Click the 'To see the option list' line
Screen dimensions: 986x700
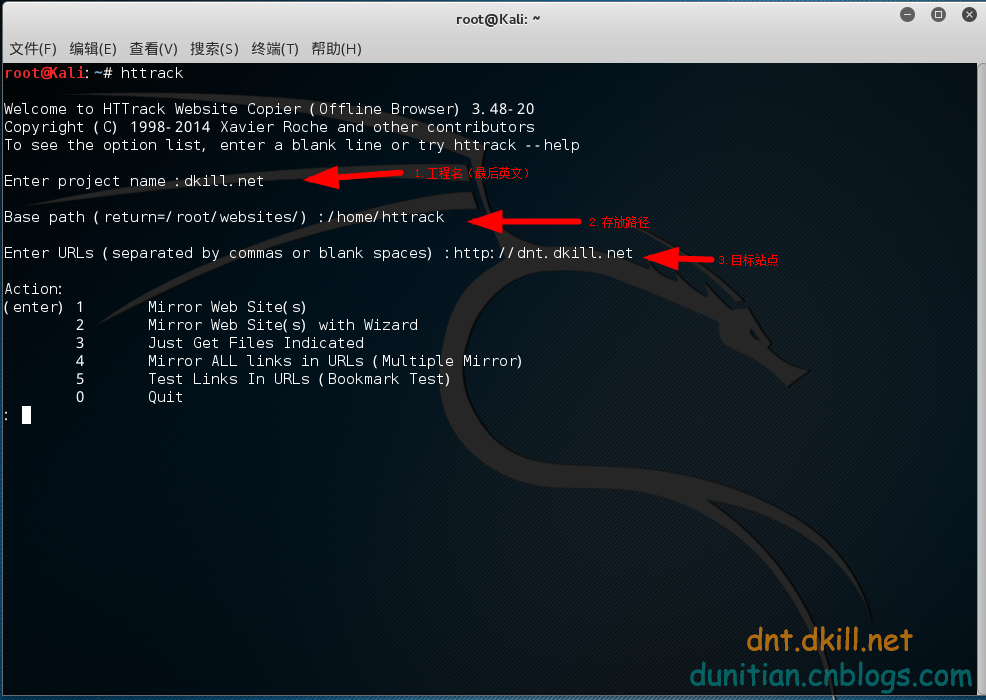(292, 145)
